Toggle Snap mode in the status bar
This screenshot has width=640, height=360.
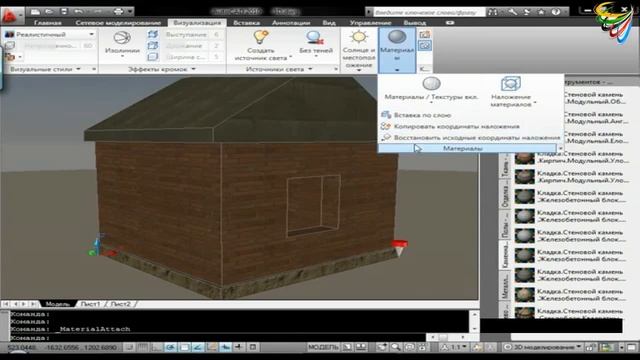pyautogui.click(x=129, y=347)
